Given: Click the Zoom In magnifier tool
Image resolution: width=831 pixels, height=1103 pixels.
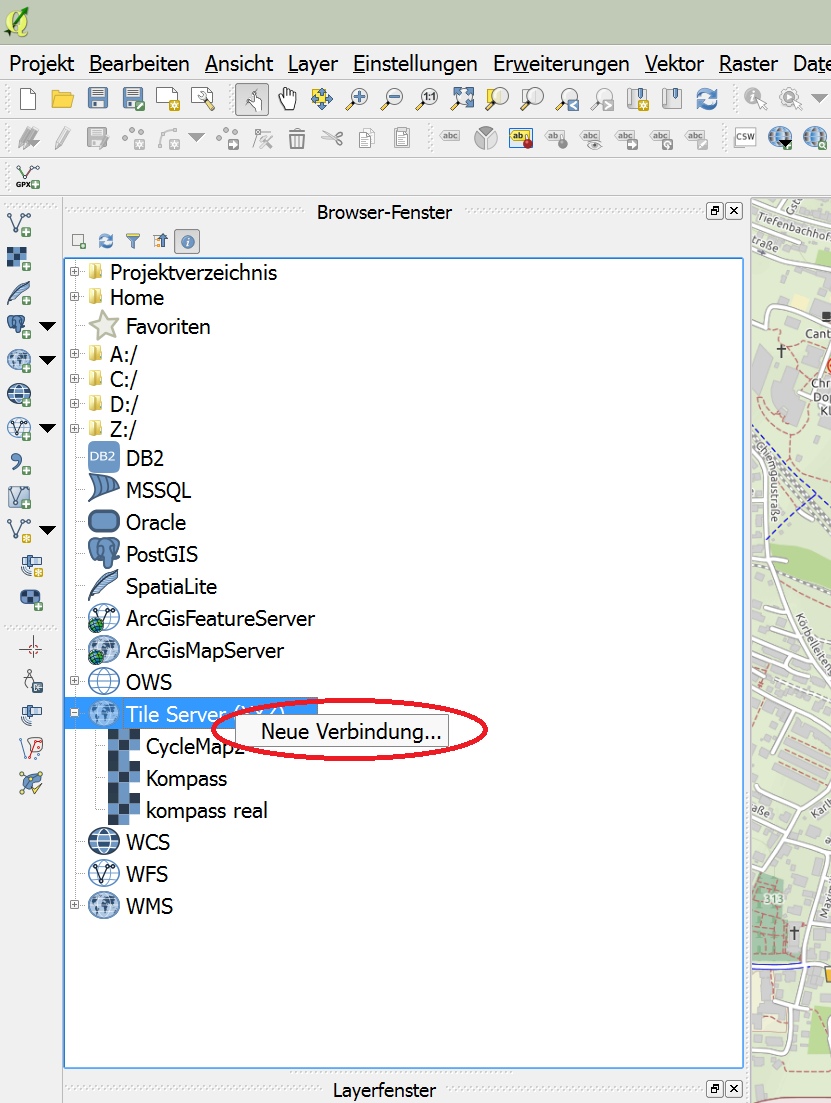Looking at the screenshot, I should (x=356, y=99).
